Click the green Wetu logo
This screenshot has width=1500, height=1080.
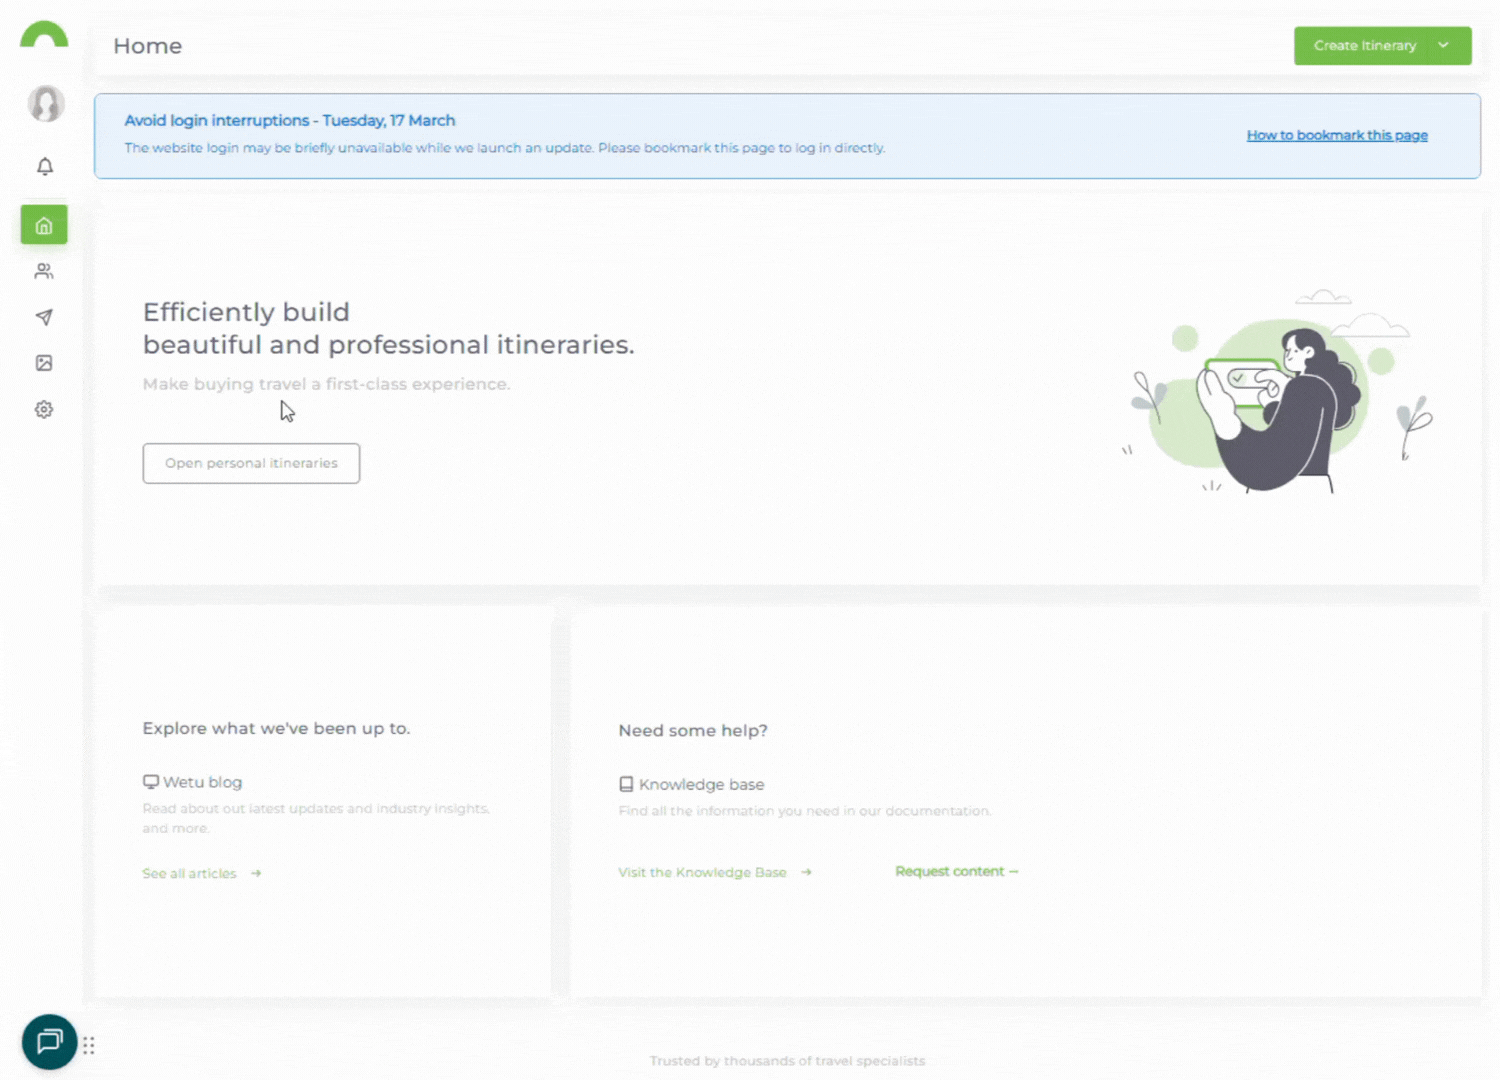(44, 36)
